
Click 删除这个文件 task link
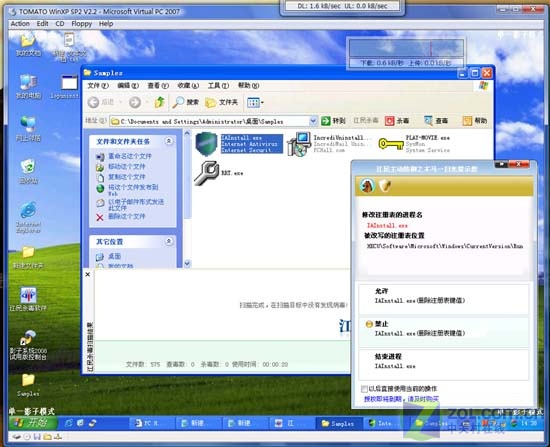pos(127,216)
